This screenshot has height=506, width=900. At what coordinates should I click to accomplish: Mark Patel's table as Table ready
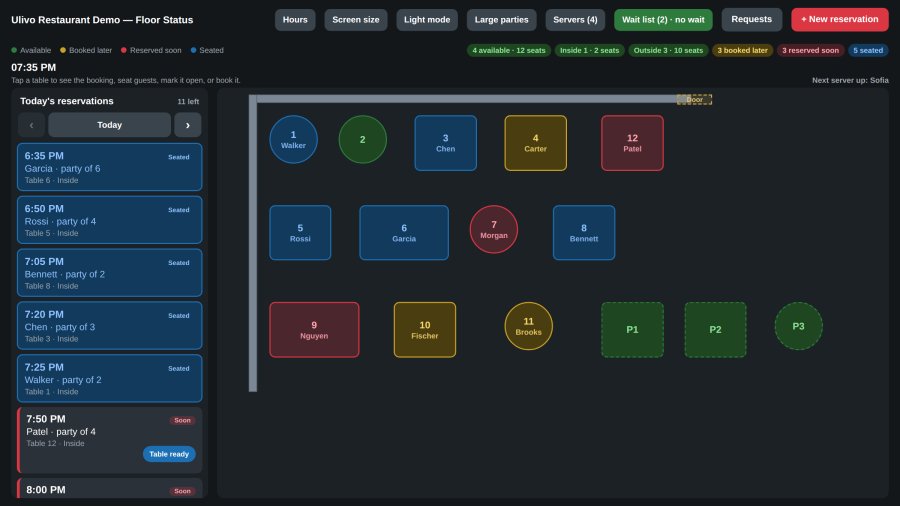click(169, 454)
